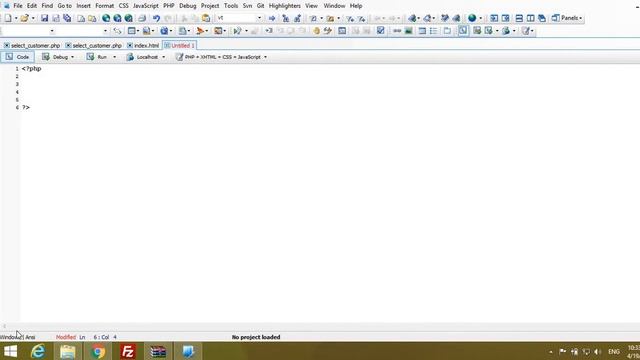Click the ENG language indicator in system tray
This screenshot has height=360, width=640.
click(614, 351)
